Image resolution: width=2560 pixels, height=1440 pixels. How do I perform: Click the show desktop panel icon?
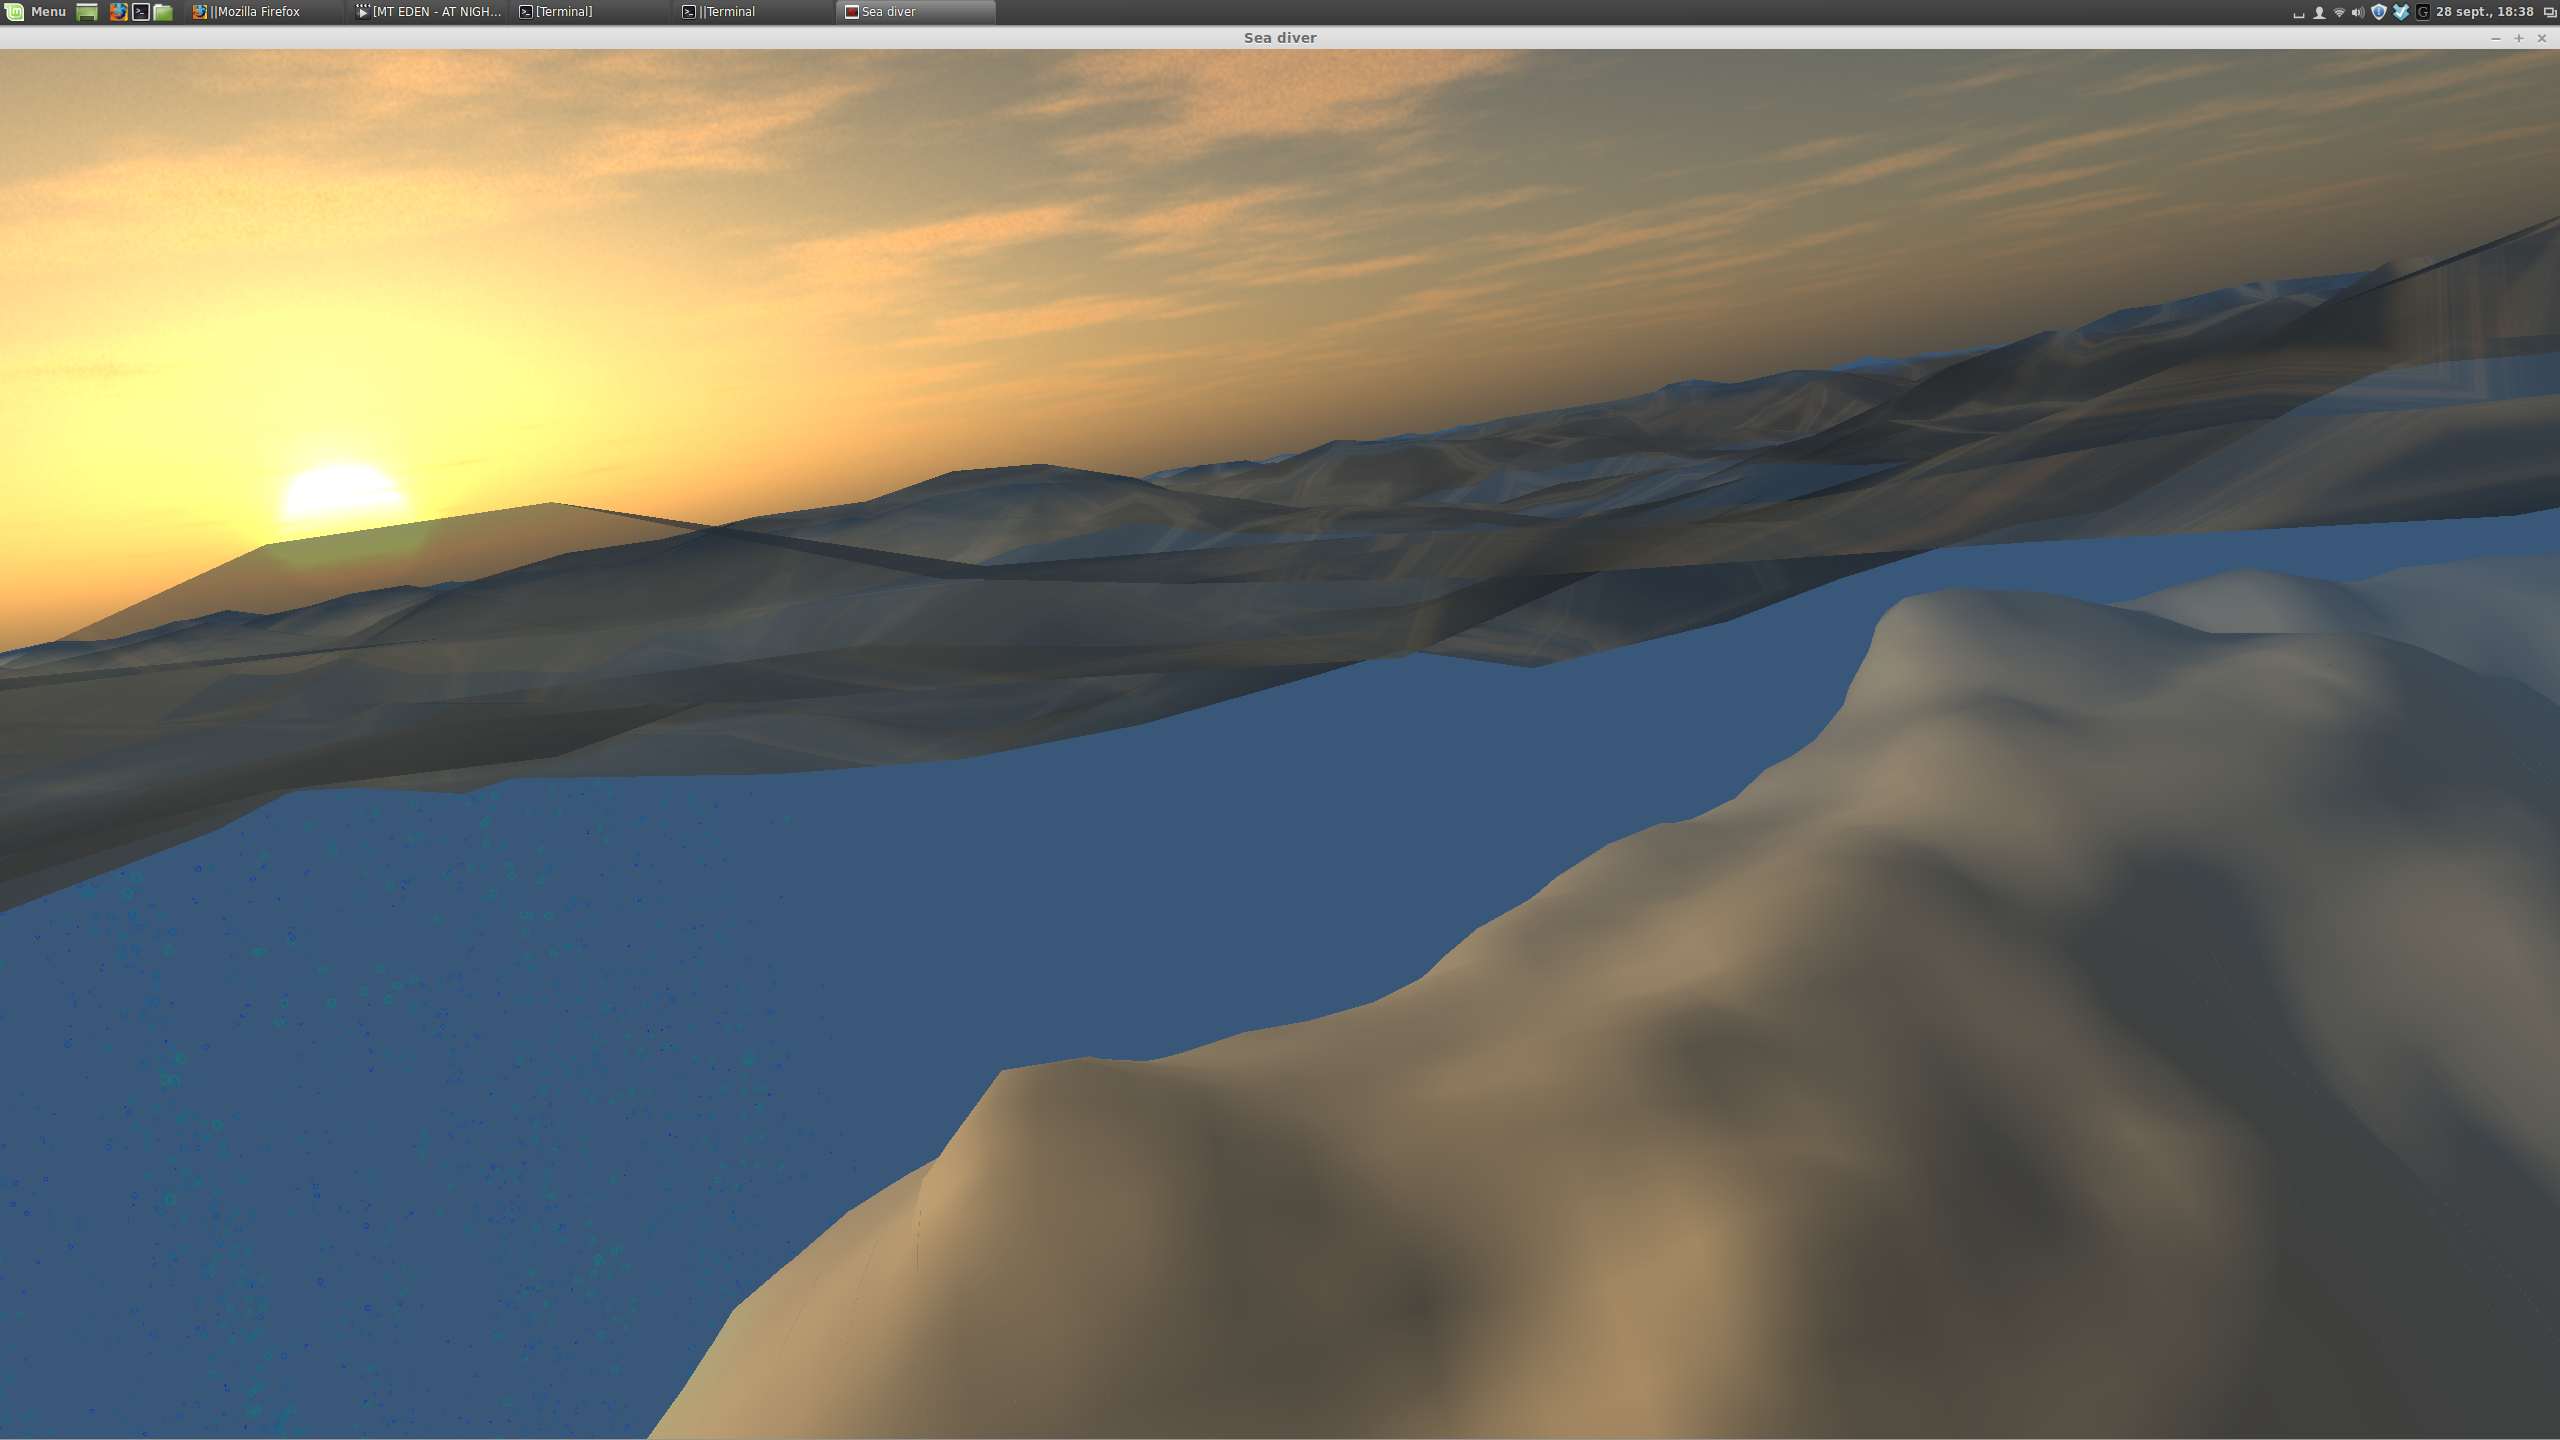[87, 12]
